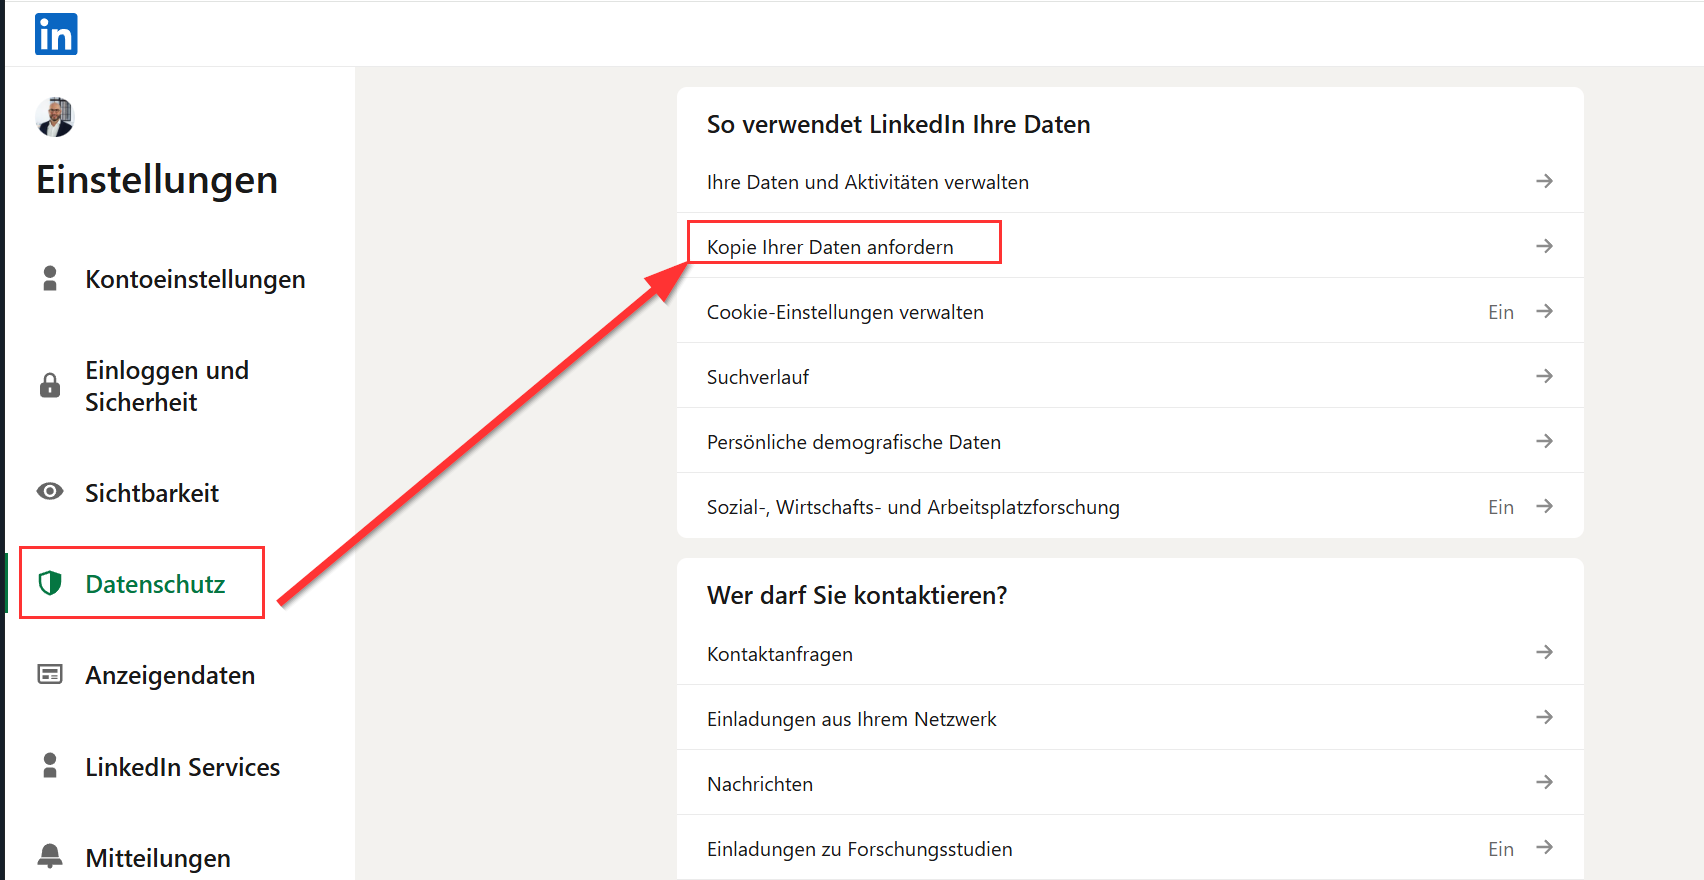Click the green shield Datenschutz icon
The width and height of the screenshot is (1704, 880).
click(x=50, y=583)
